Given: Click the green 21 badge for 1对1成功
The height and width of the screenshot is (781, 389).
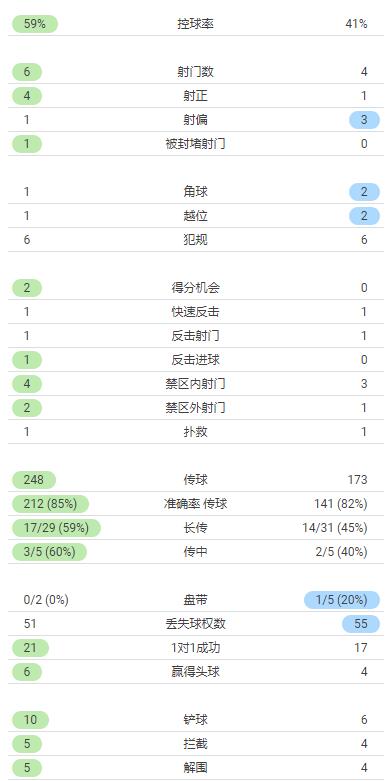Looking at the screenshot, I should point(30,648).
